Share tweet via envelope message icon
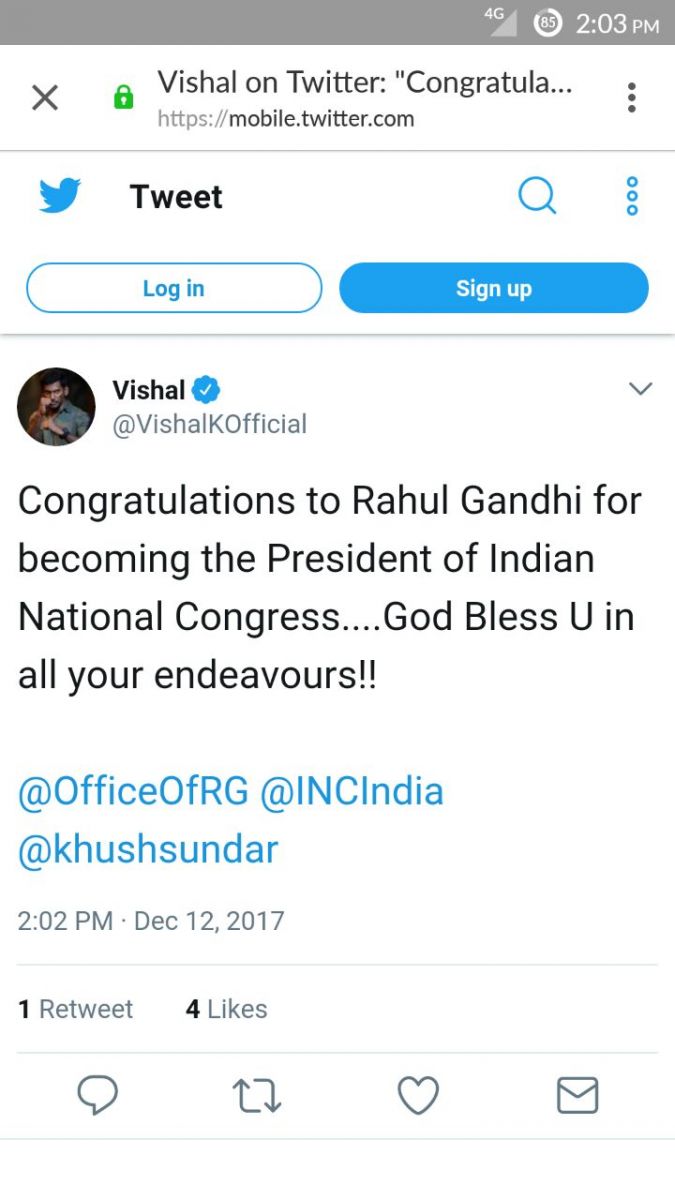The height and width of the screenshot is (1200, 675). pyautogui.click(x=577, y=1095)
